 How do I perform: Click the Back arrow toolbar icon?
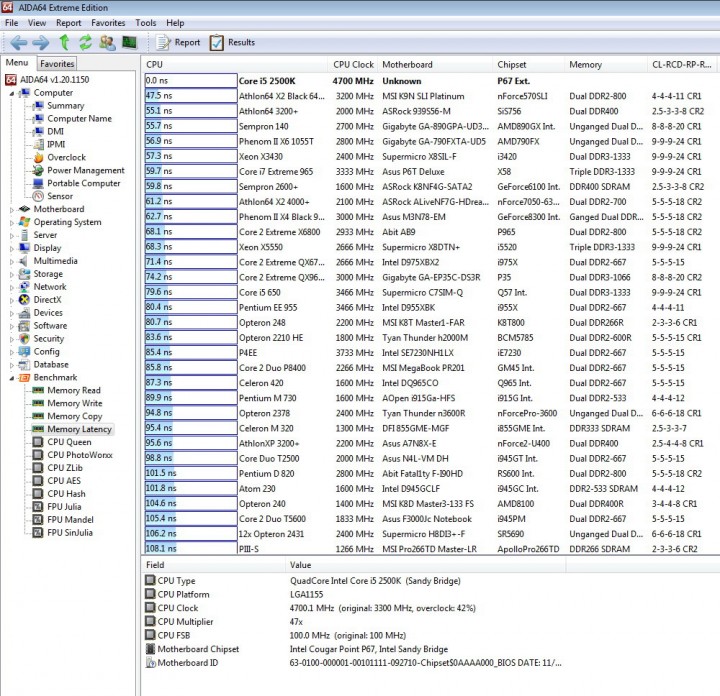pyautogui.click(x=18, y=43)
